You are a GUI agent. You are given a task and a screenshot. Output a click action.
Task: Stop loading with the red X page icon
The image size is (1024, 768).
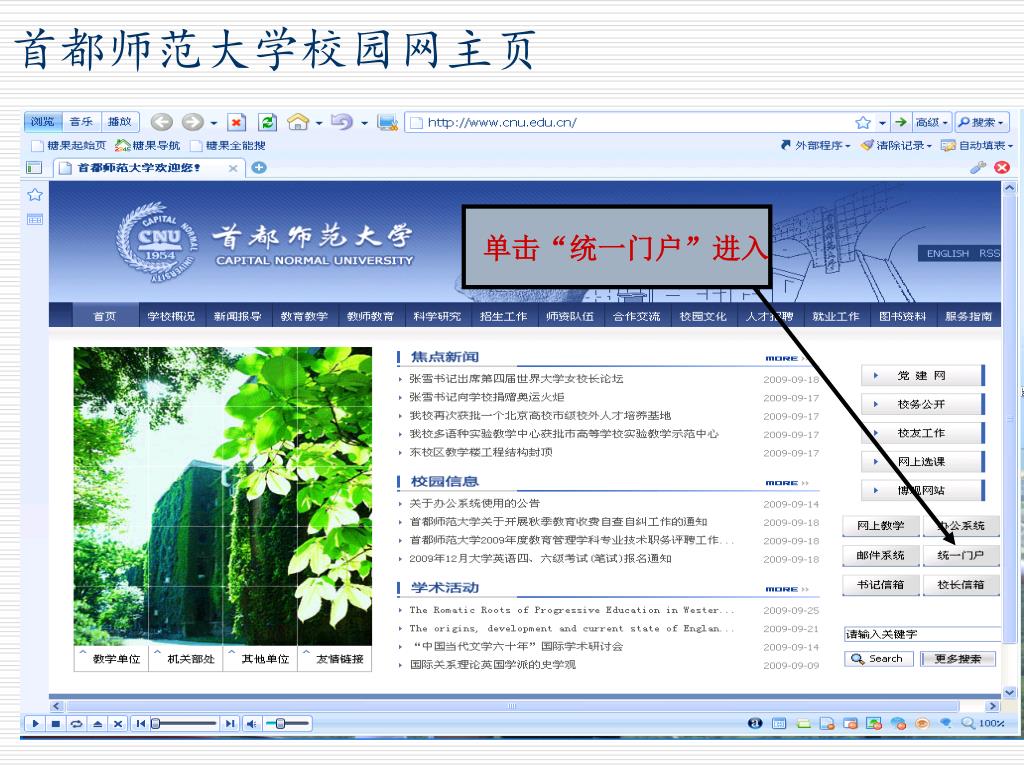click(236, 122)
